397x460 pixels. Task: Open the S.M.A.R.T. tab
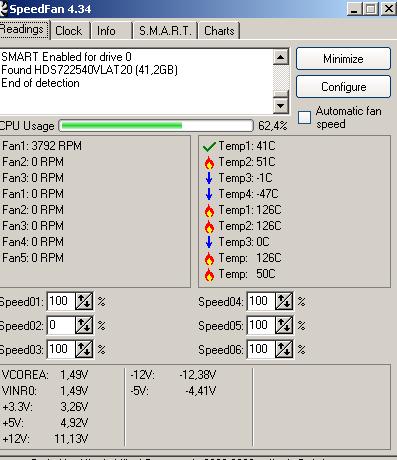pos(165,31)
